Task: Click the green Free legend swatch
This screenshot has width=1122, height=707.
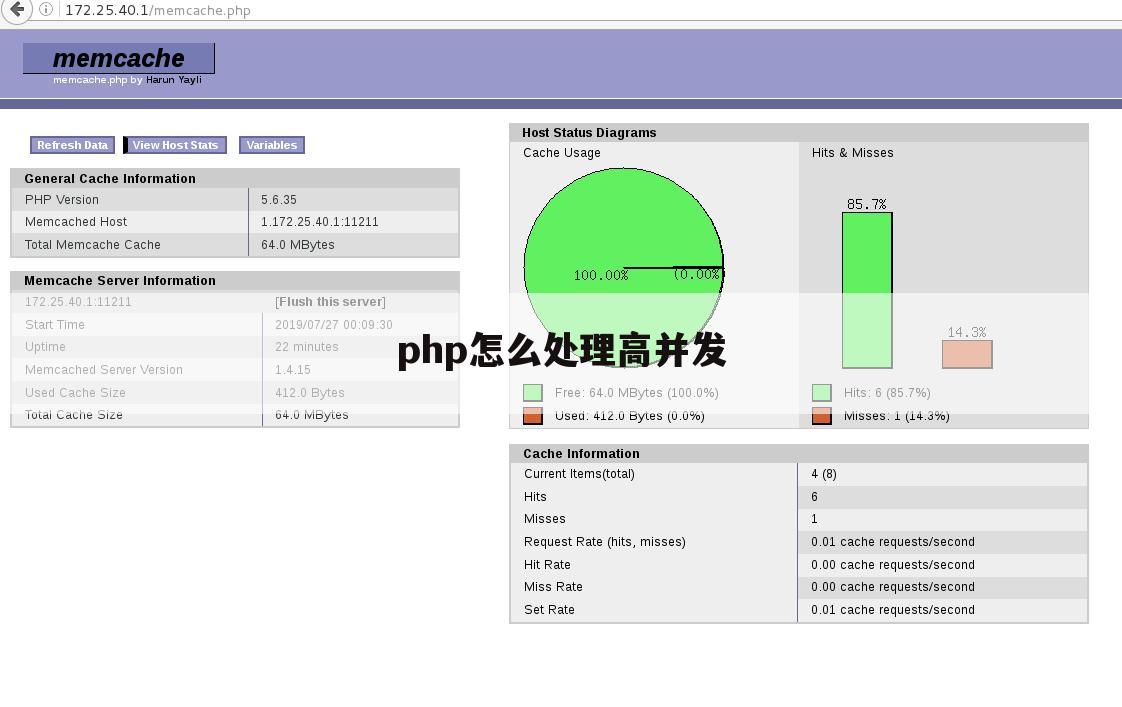Action: [532, 392]
